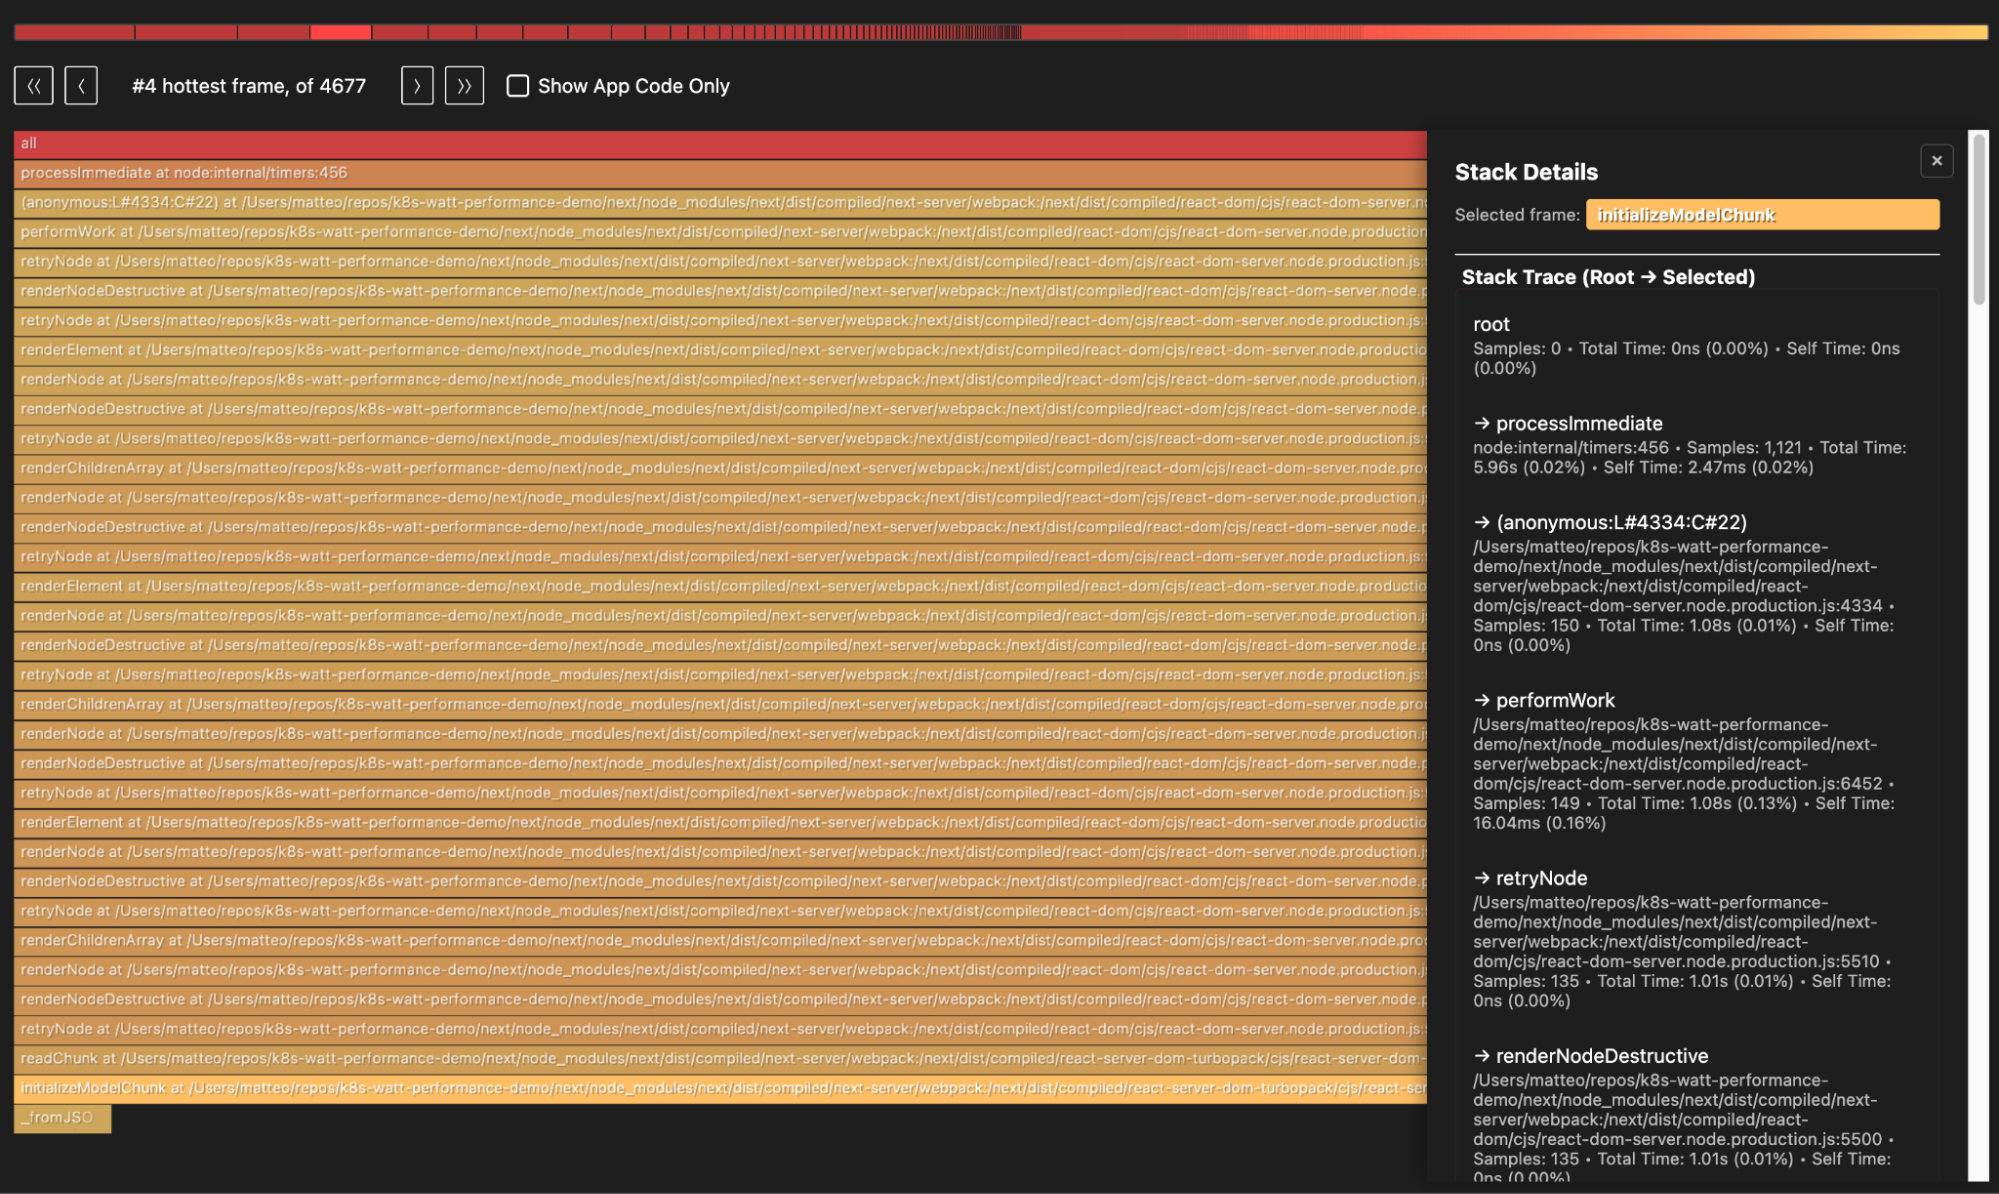
Task: Click the processImmediate flame frame
Action: pos(700,173)
